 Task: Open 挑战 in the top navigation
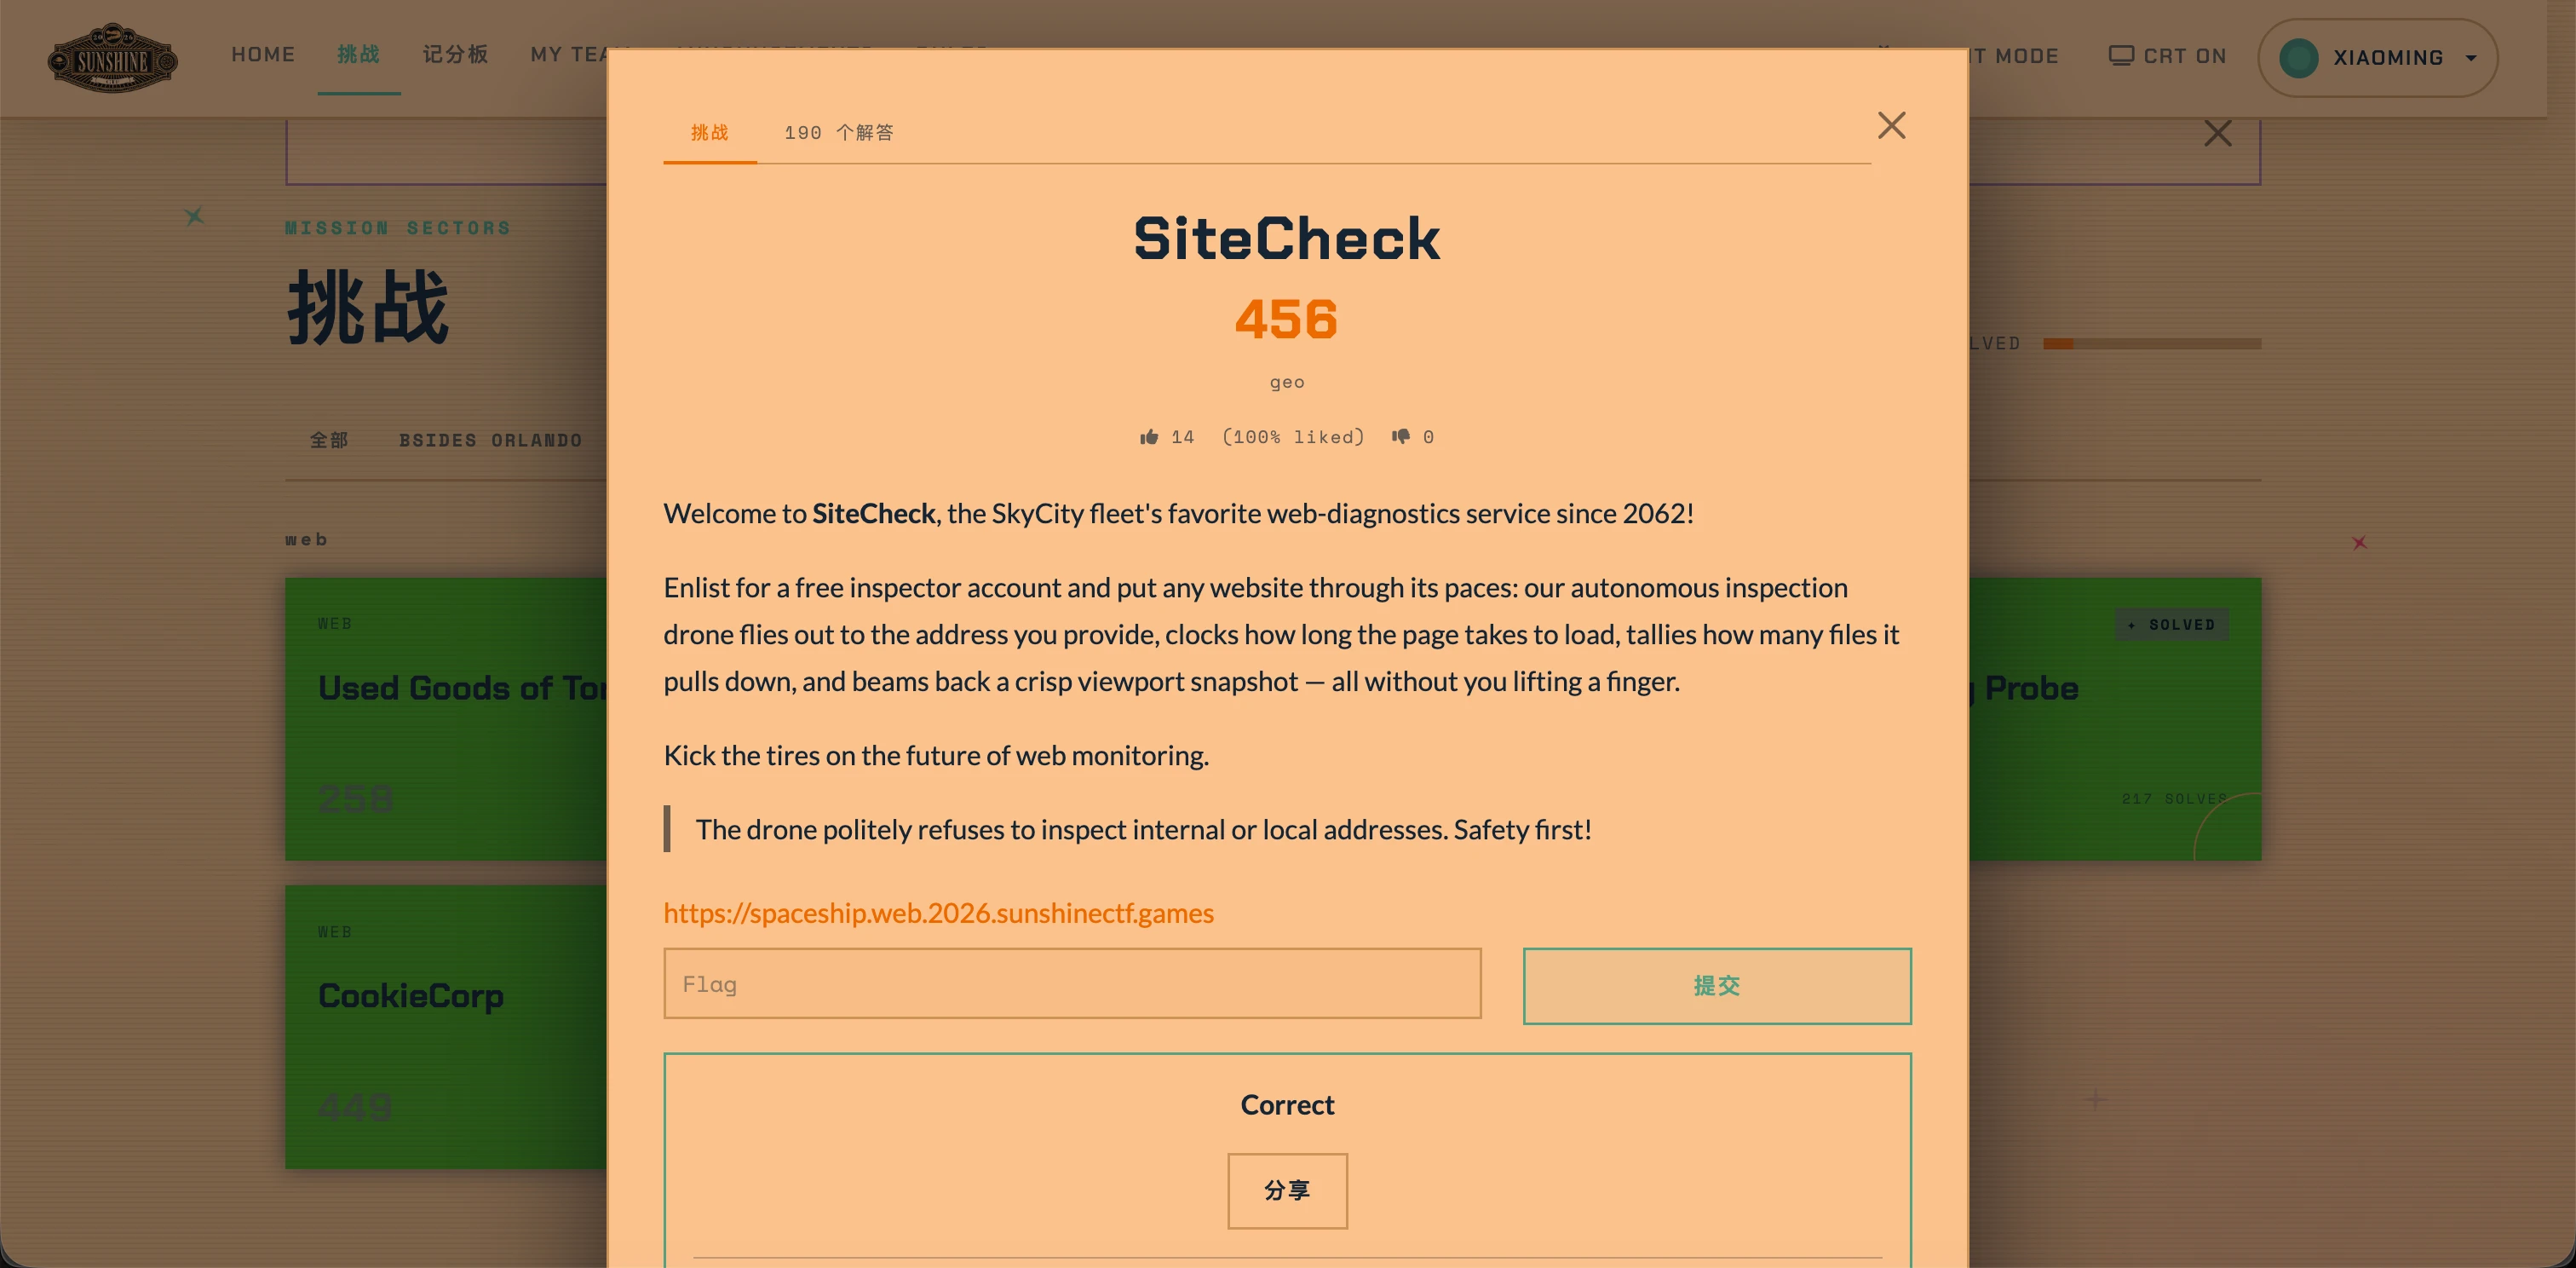359,54
